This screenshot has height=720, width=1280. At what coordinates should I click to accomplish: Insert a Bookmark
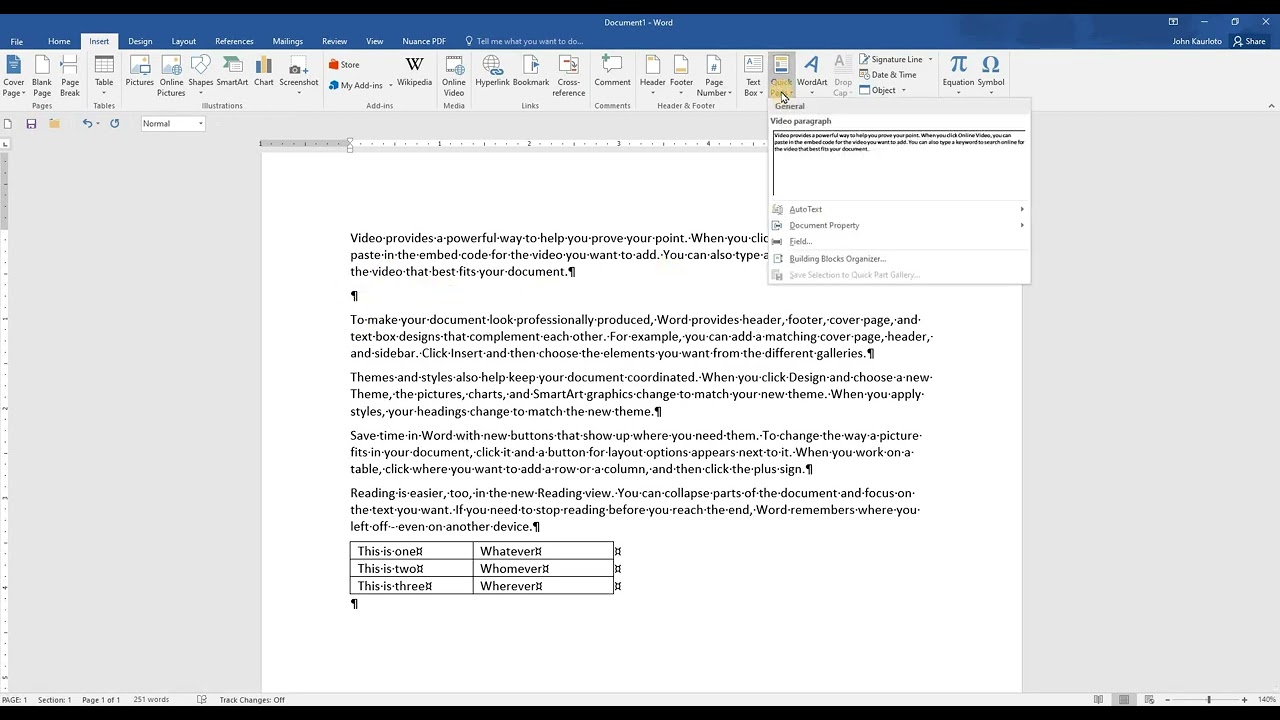(x=531, y=72)
